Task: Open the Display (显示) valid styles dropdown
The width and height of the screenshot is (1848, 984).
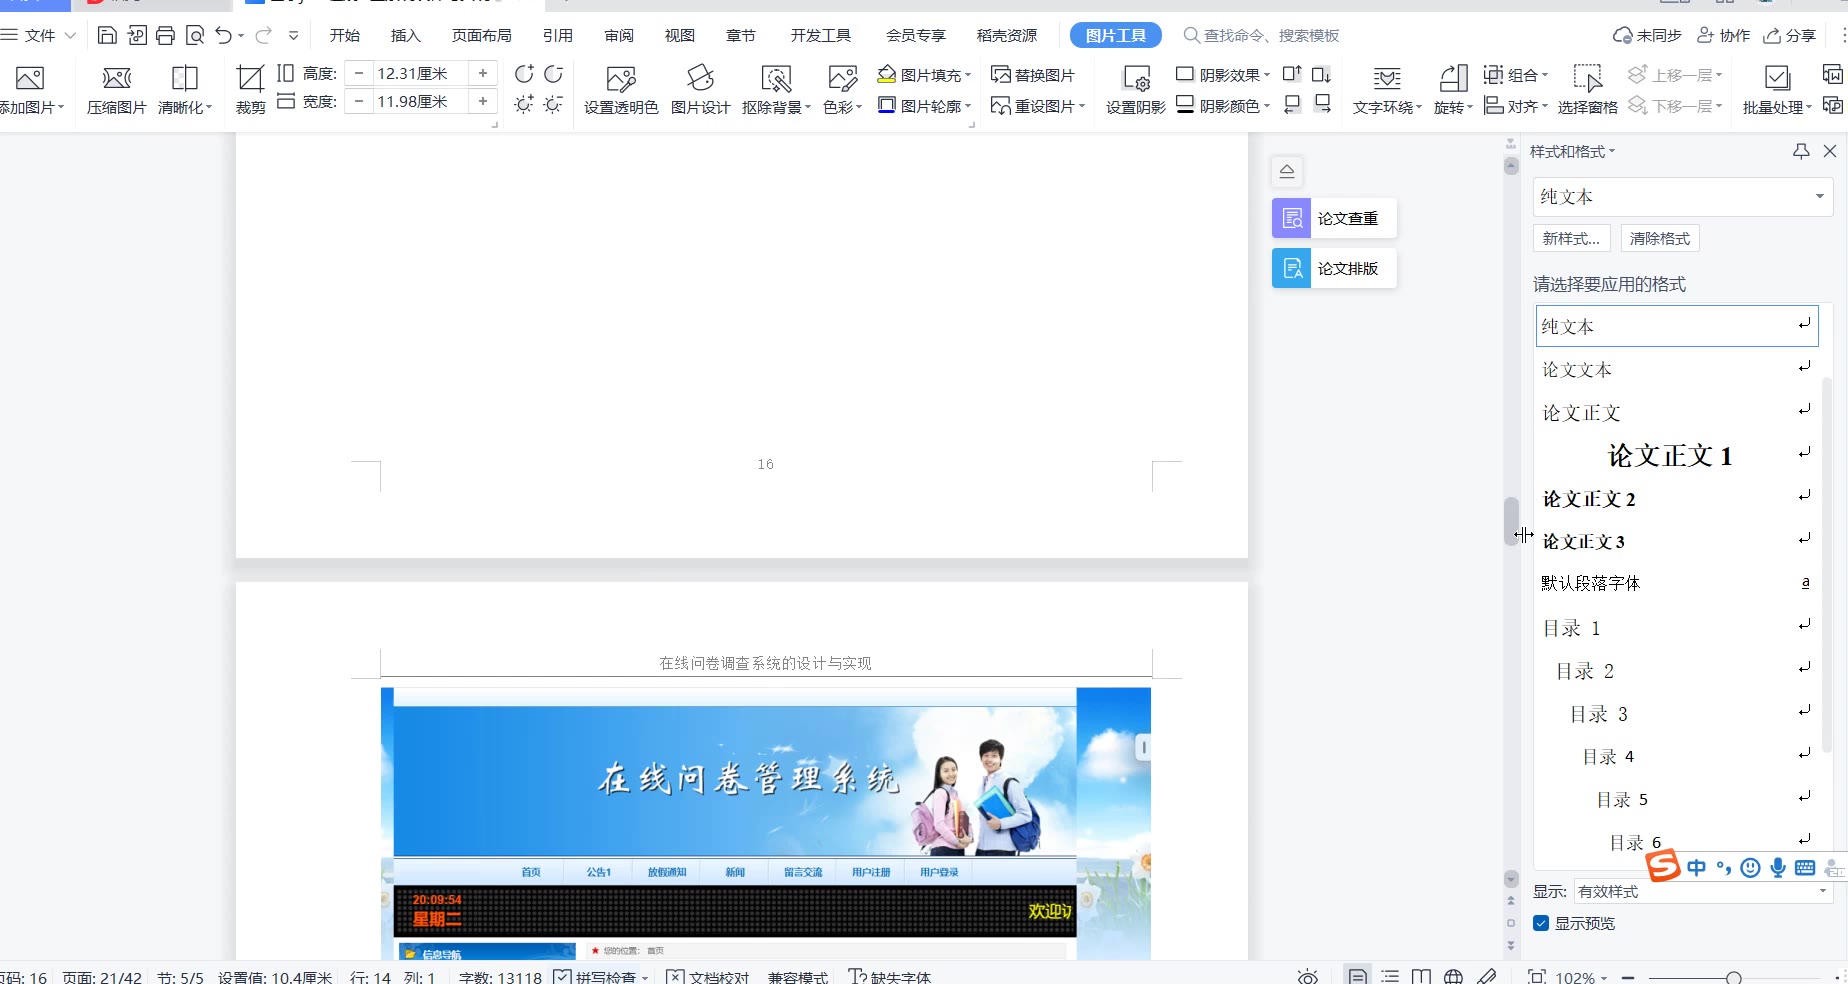Action: [1703, 891]
